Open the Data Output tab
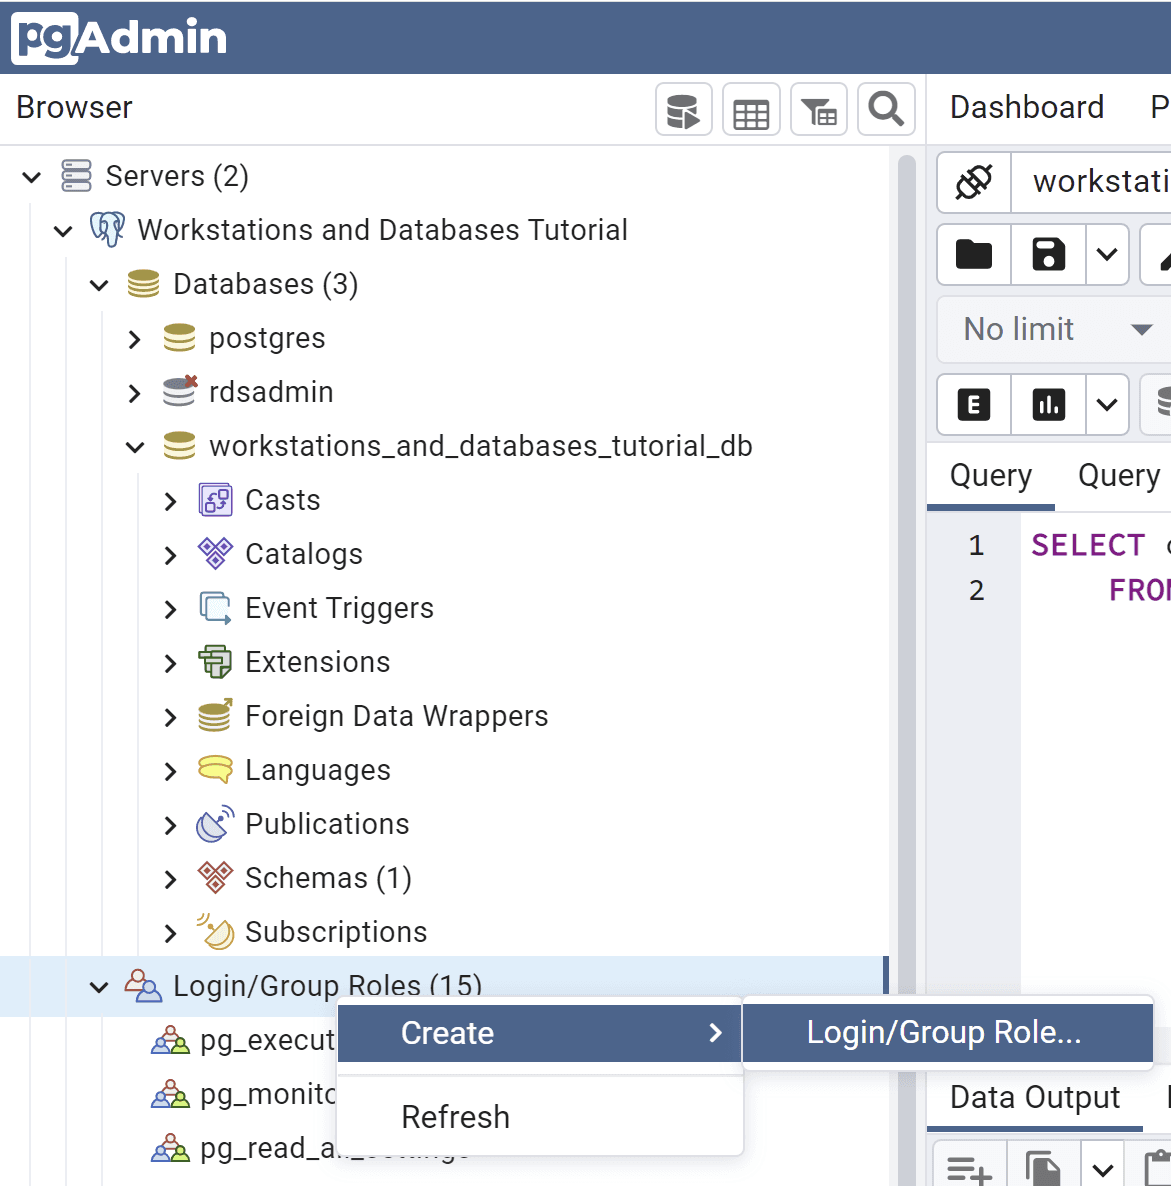The height and width of the screenshot is (1186, 1171). tap(1035, 1098)
